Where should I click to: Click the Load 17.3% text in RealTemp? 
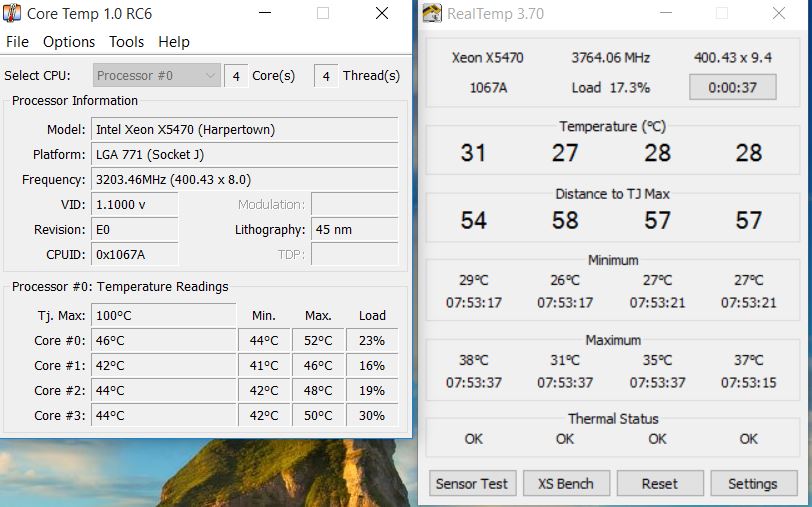(611, 88)
